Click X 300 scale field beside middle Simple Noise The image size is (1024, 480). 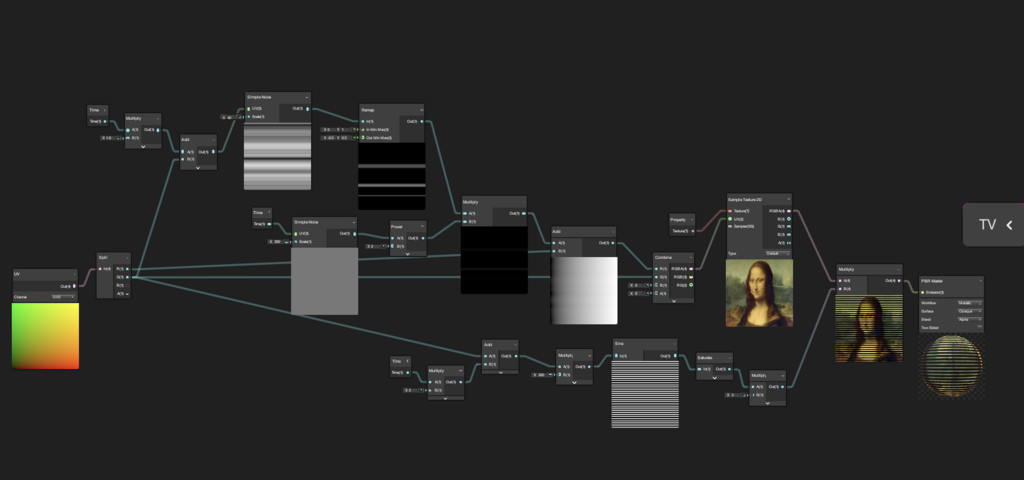[x=280, y=242]
